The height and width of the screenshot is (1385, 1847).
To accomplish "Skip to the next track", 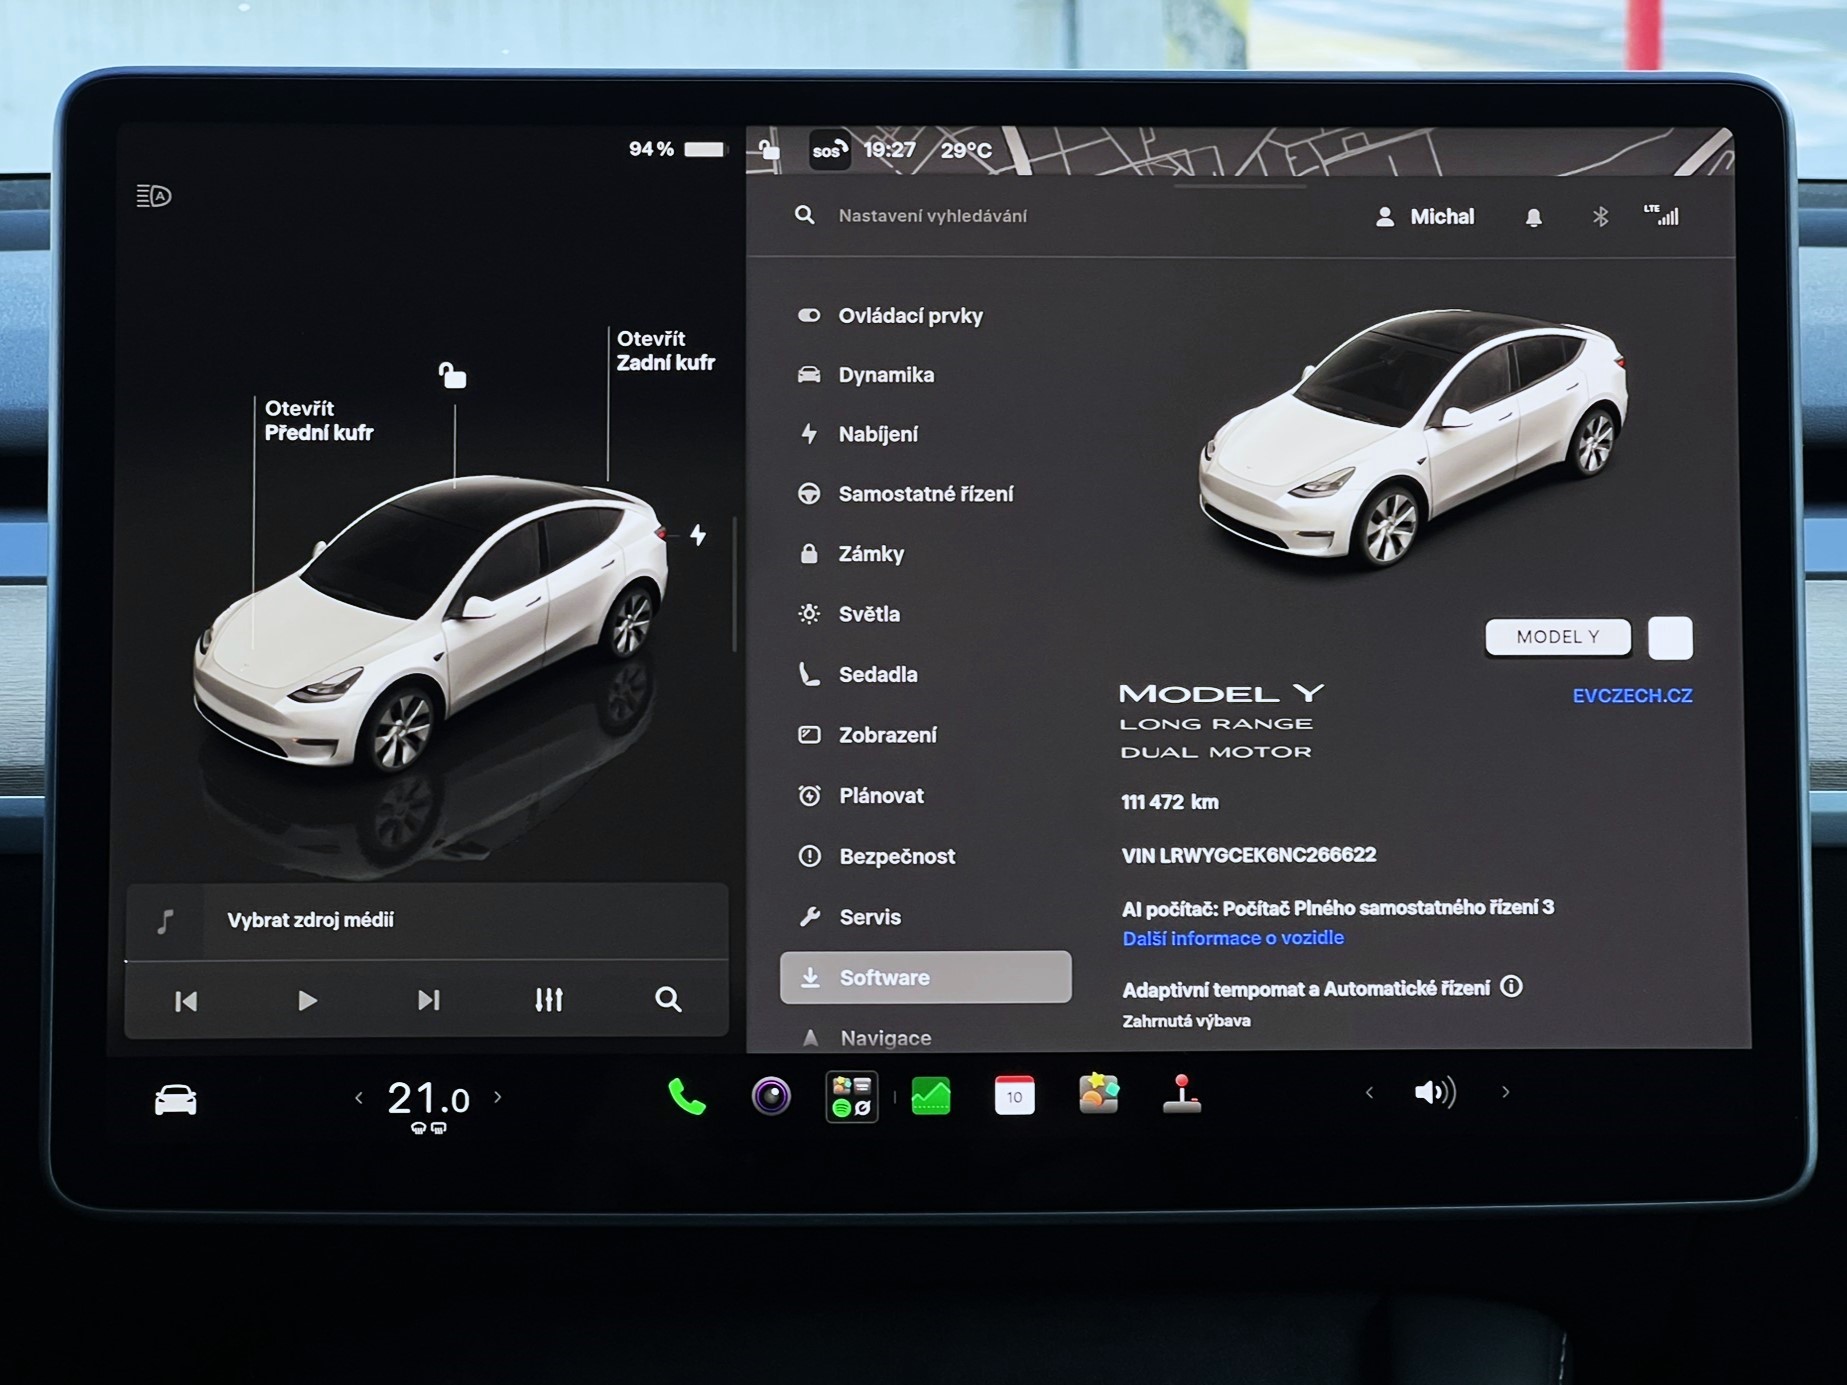I will click(x=428, y=1000).
